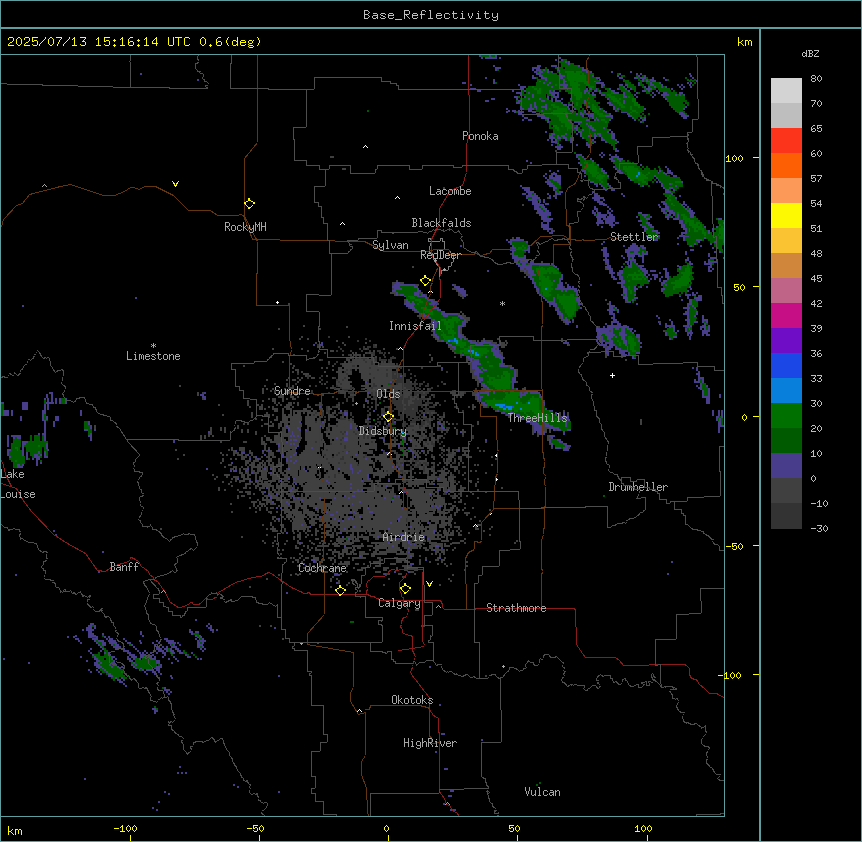This screenshot has width=862, height=842.
Task: Select the topmost light gray legend swatch
Action: (x=786, y=90)
